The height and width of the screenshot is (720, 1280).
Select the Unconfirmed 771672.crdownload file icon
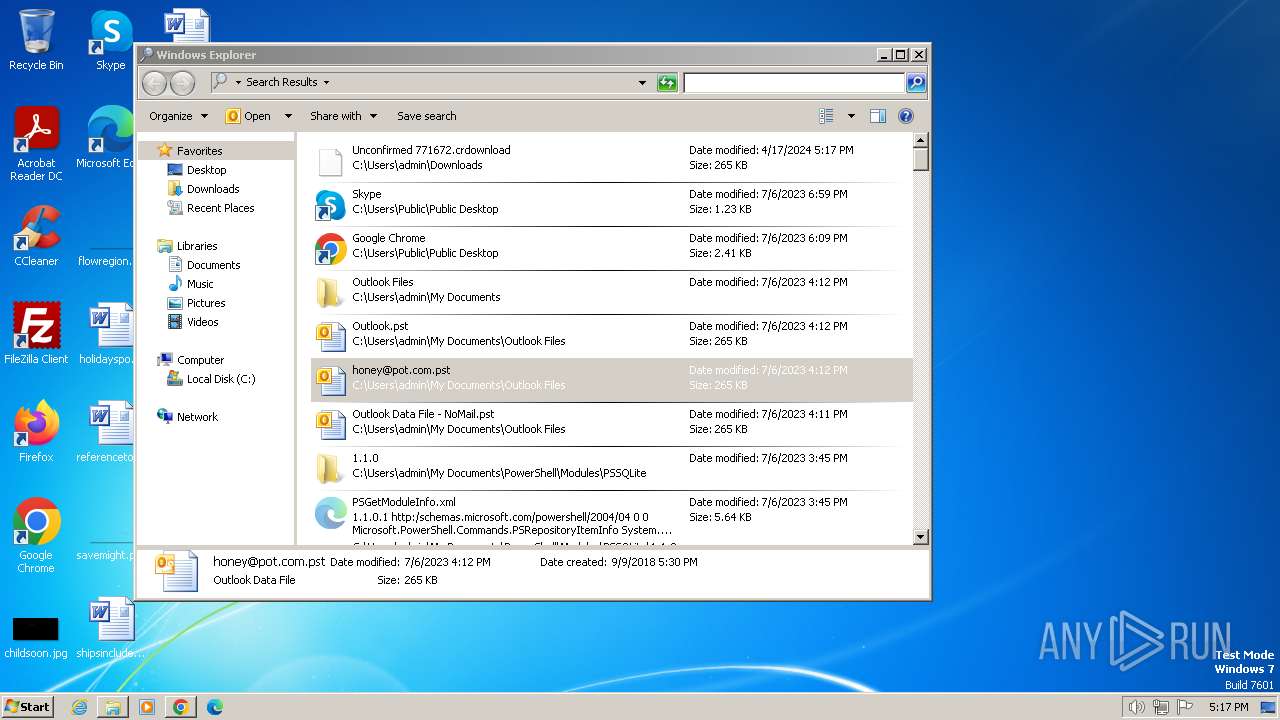(330, 161)
